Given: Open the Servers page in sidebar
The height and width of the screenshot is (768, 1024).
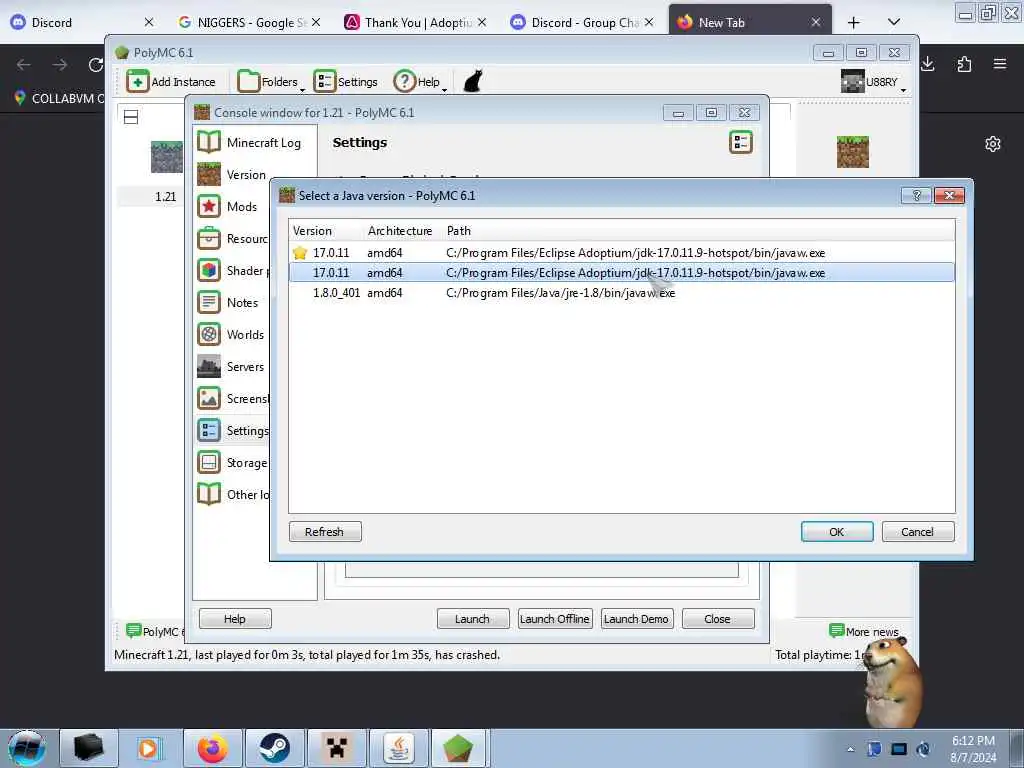Looking at the screenshot, I should click(x=231, y=366).
